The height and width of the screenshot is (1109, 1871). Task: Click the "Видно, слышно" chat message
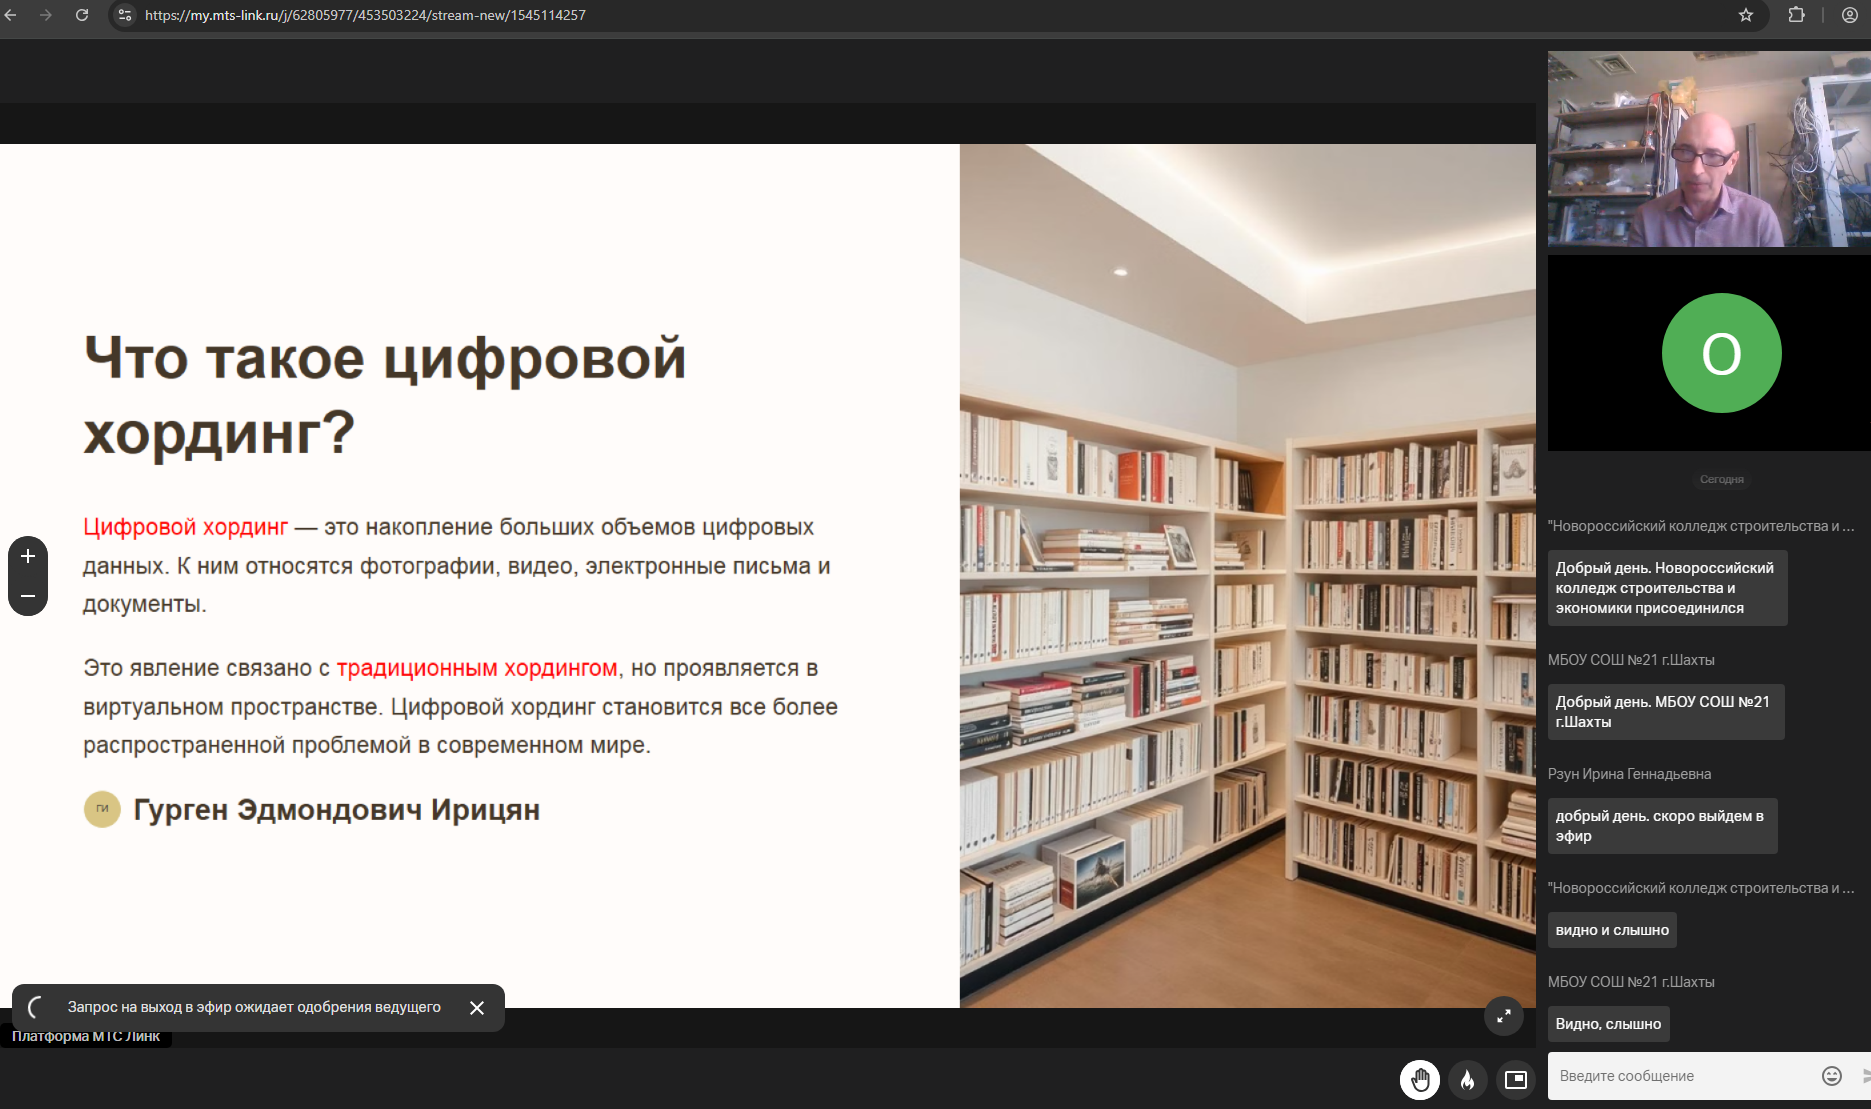[x=1608, y=1024]
